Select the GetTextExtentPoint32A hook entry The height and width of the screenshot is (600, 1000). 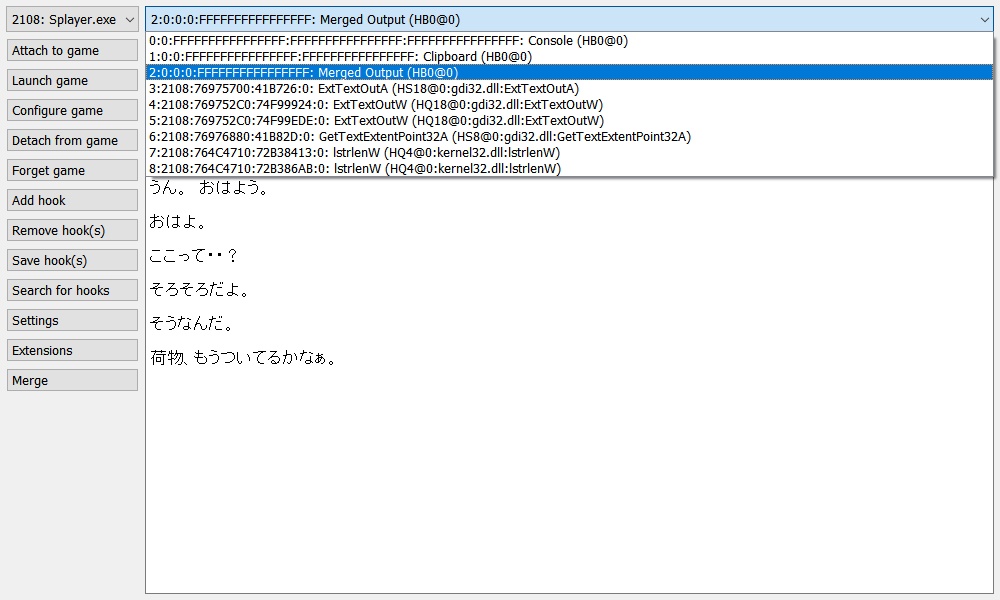419,137
